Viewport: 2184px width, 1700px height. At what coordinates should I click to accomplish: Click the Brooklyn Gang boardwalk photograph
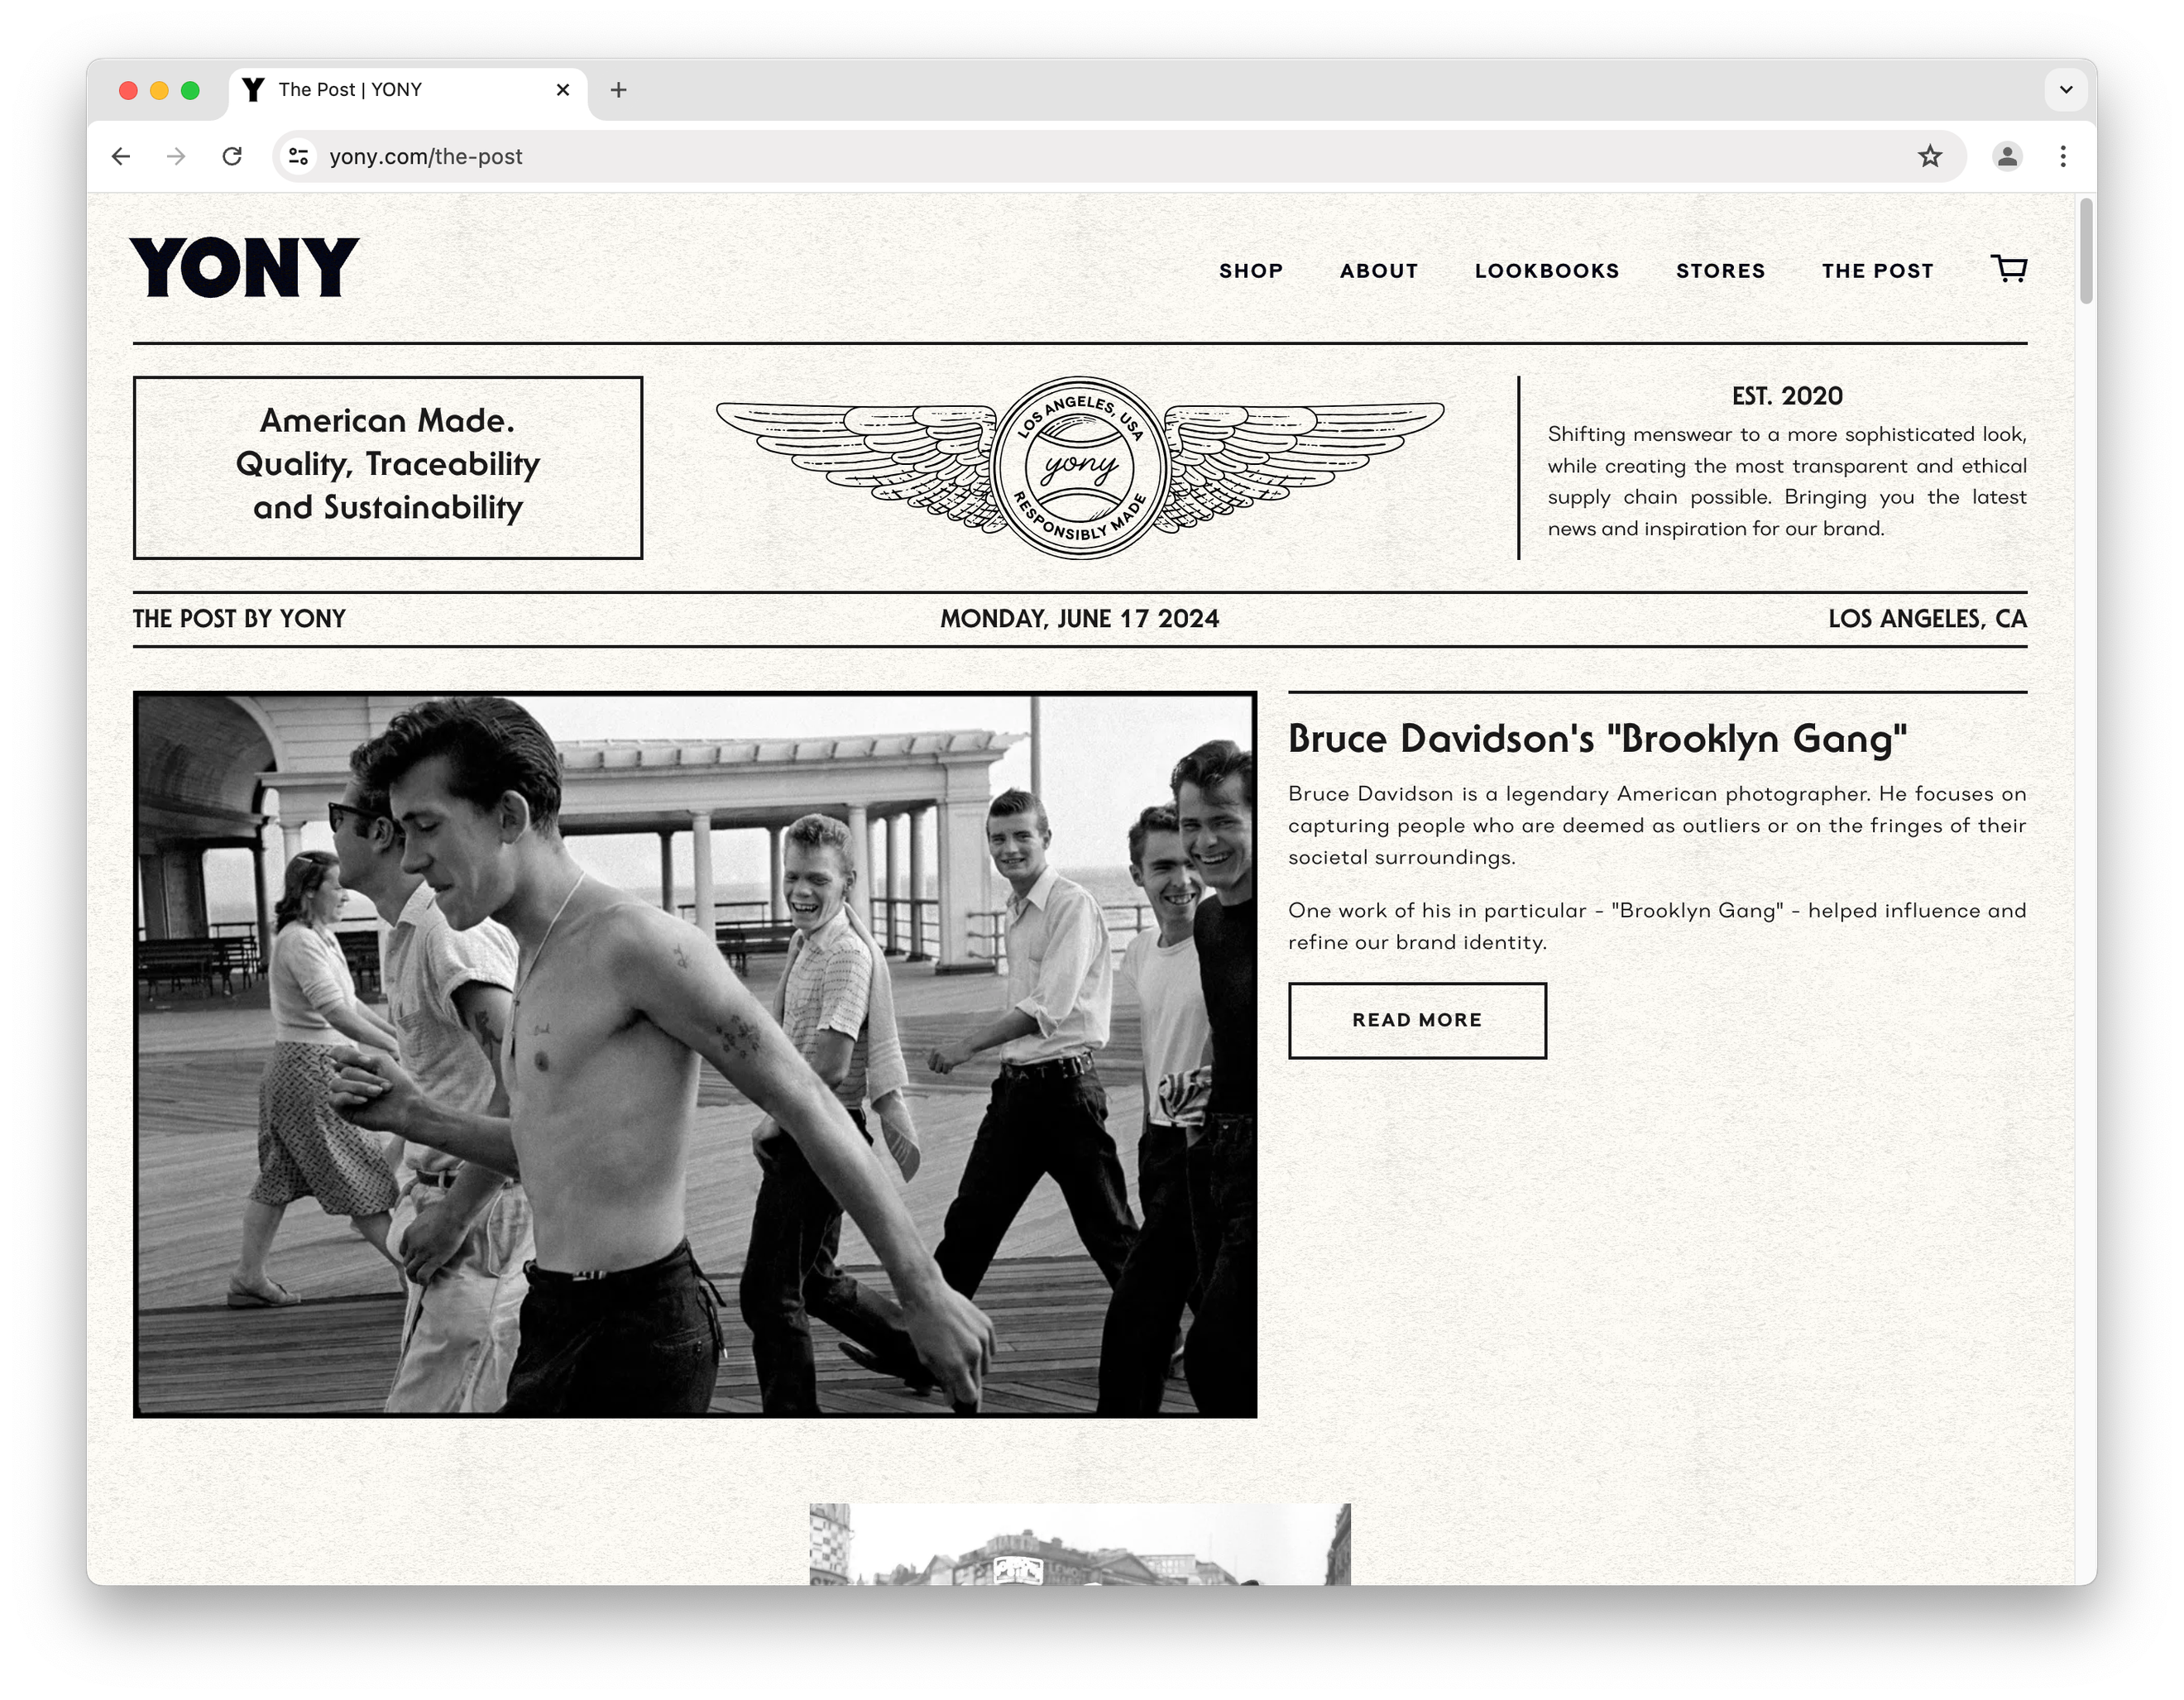694,1054
